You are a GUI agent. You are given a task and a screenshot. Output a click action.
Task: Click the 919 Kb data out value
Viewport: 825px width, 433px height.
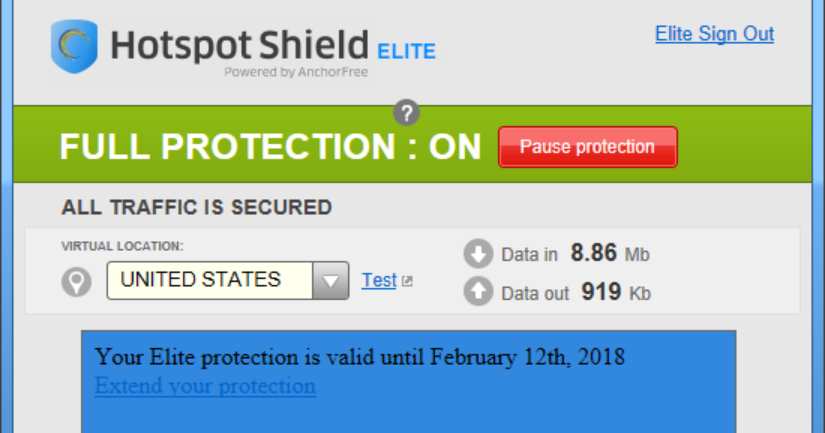[615, 293]
